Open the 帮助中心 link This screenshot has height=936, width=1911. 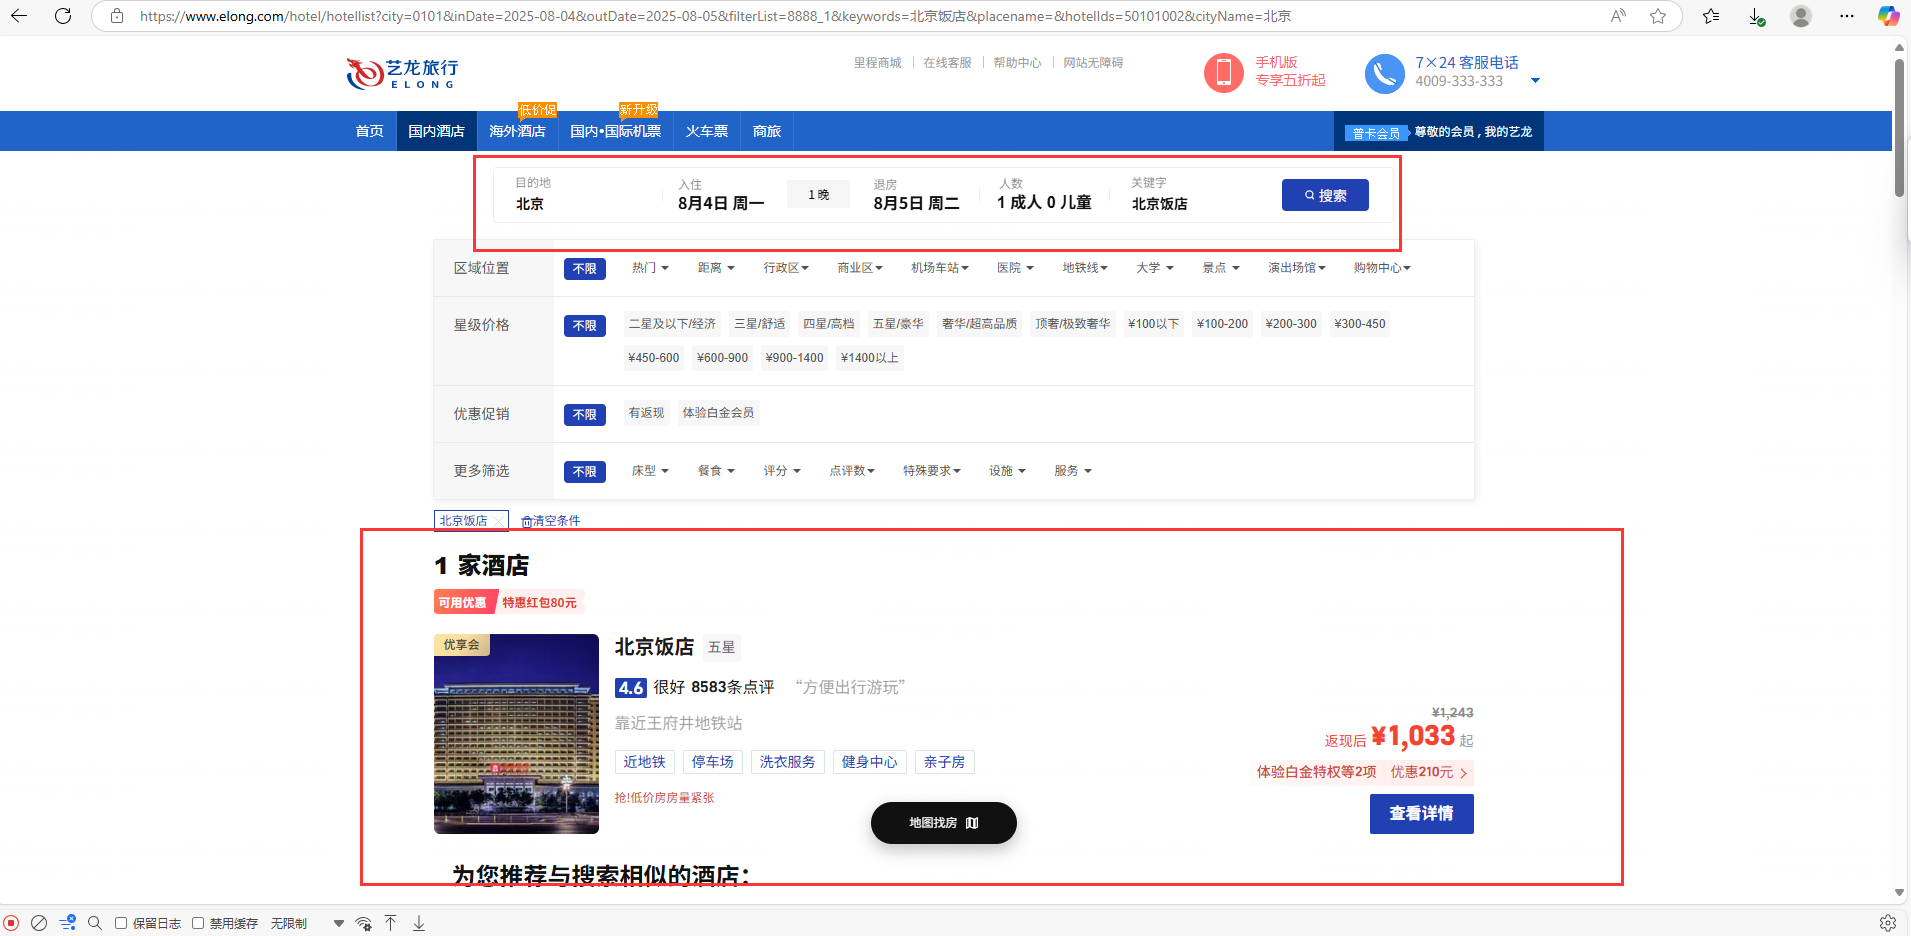[1017, 63]
